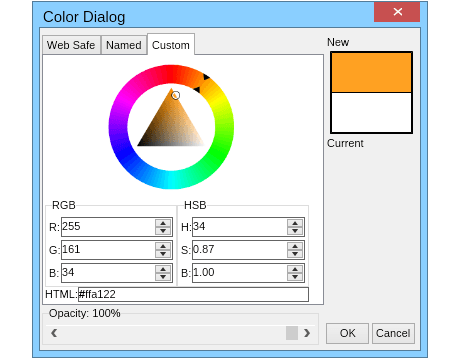Increase the R value with up arrow

pyautogui.click(x=163, y=223)
